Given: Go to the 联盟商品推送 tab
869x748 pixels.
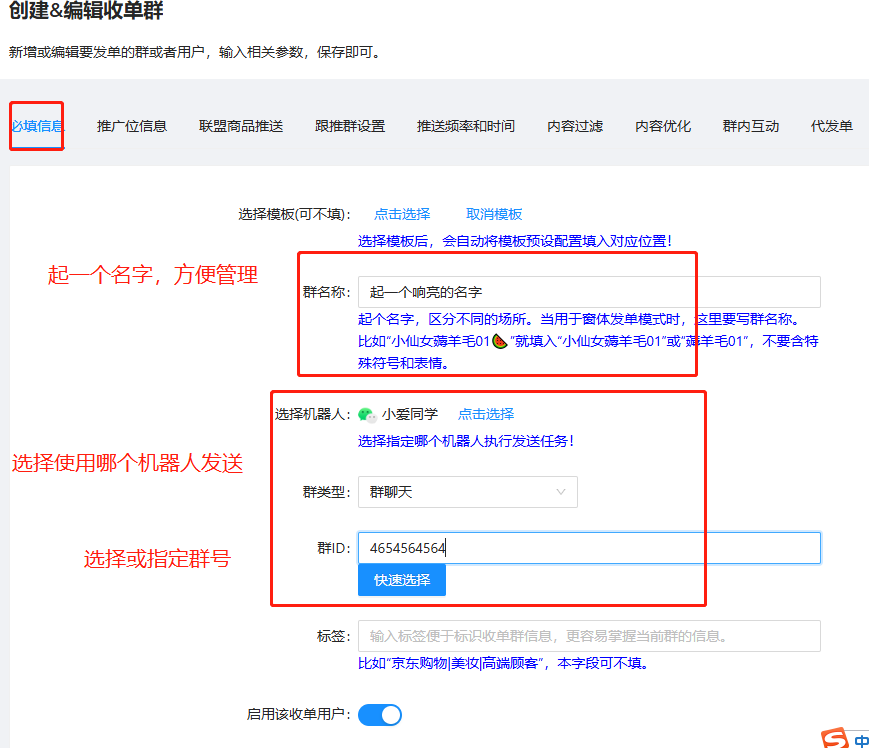Looking at the screenshot, I should click(x=241, y=126).
